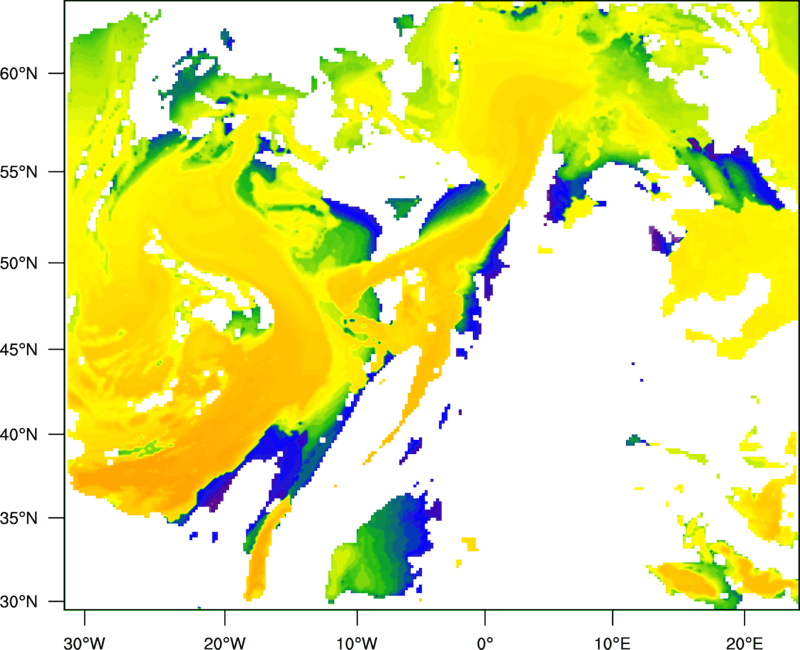Click the 0° longitude label
The height and width of the screenshot is (650, 800).
click(x=485, y=643)
